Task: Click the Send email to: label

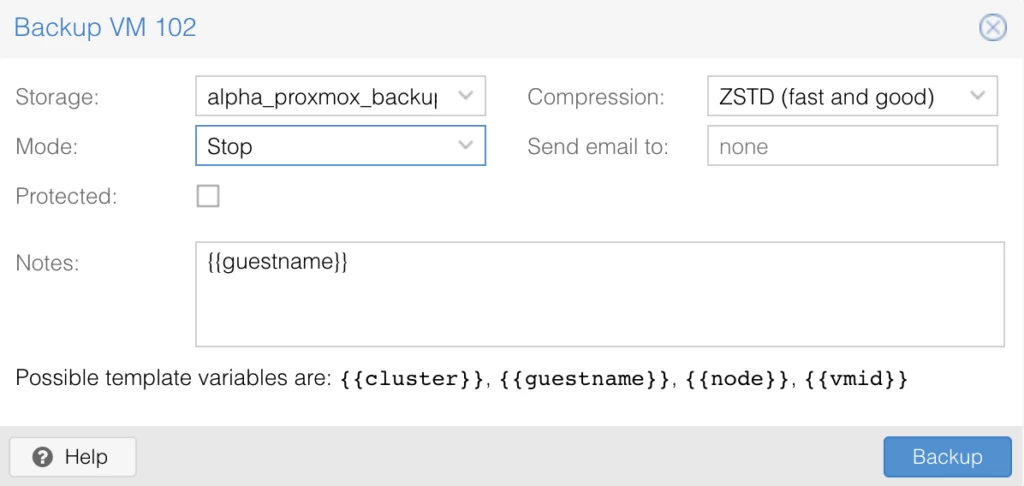Action: [x=597, y=146]
